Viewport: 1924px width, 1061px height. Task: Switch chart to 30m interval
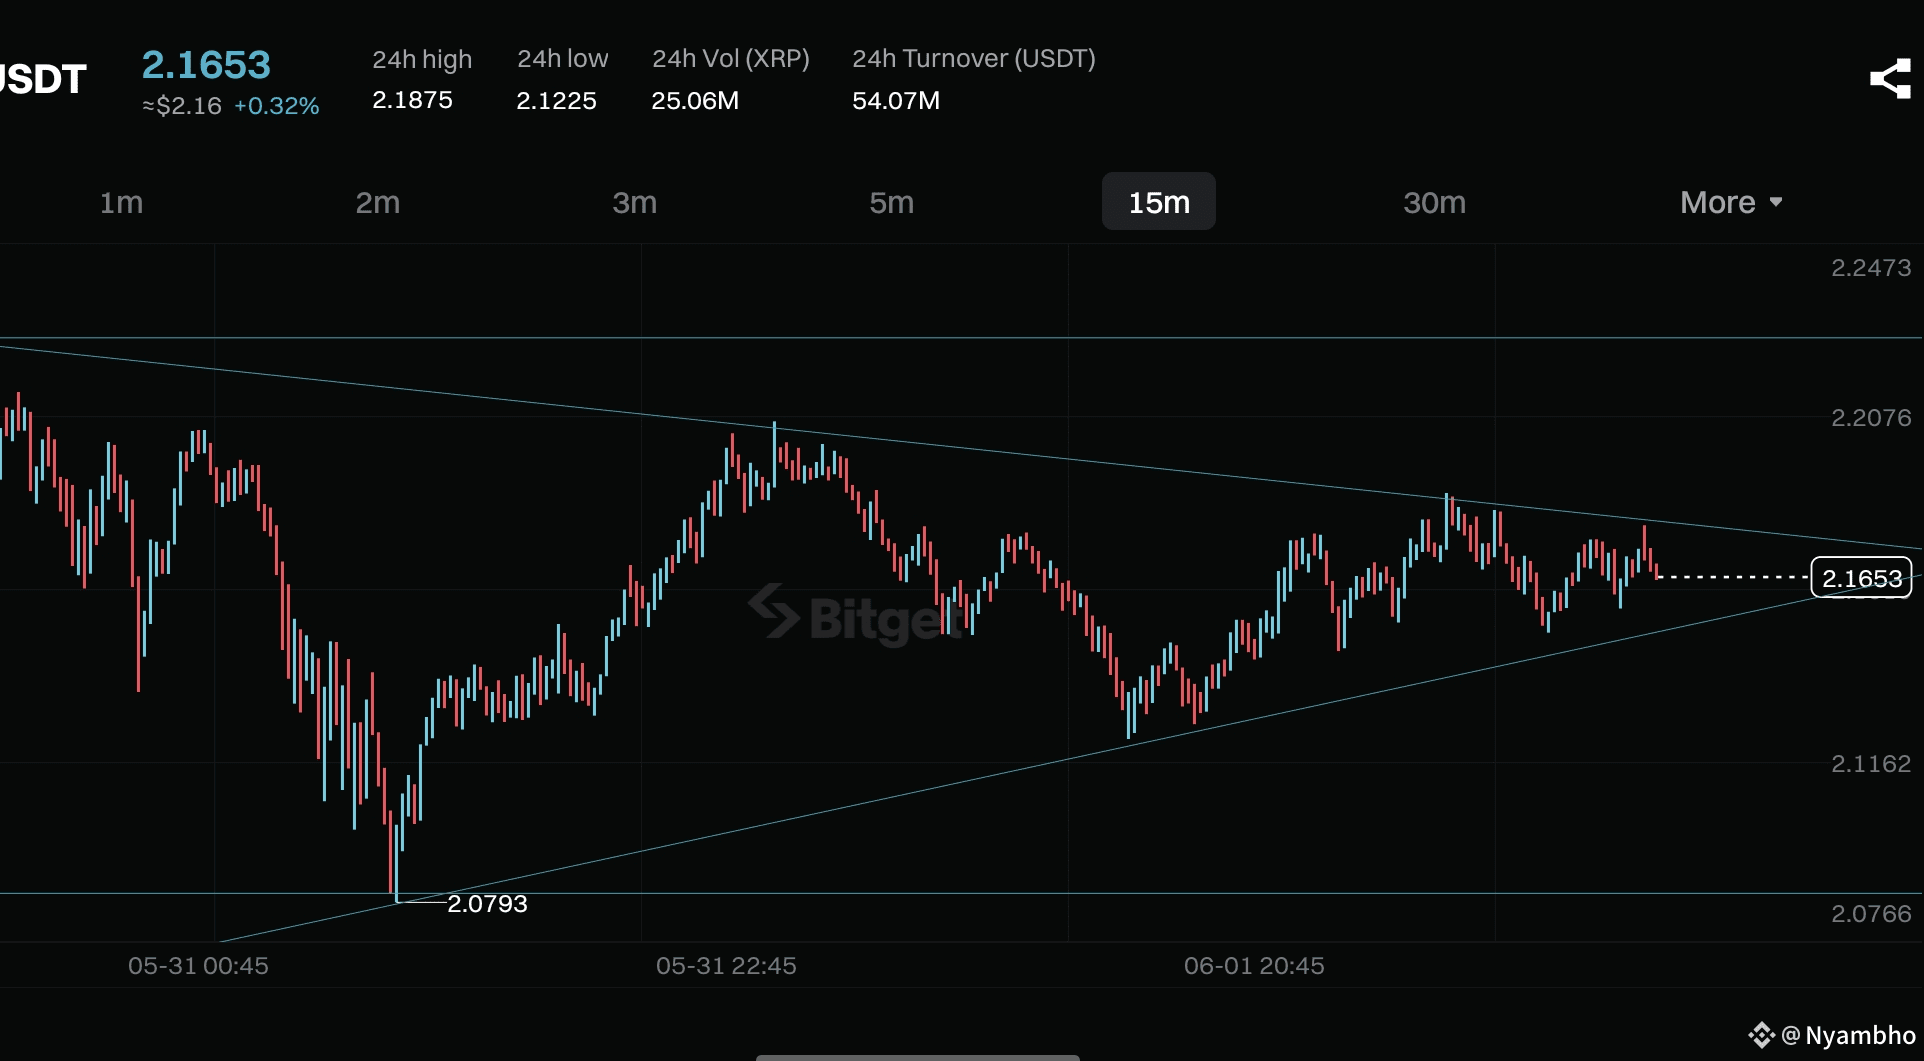[x=1435, y=202]
